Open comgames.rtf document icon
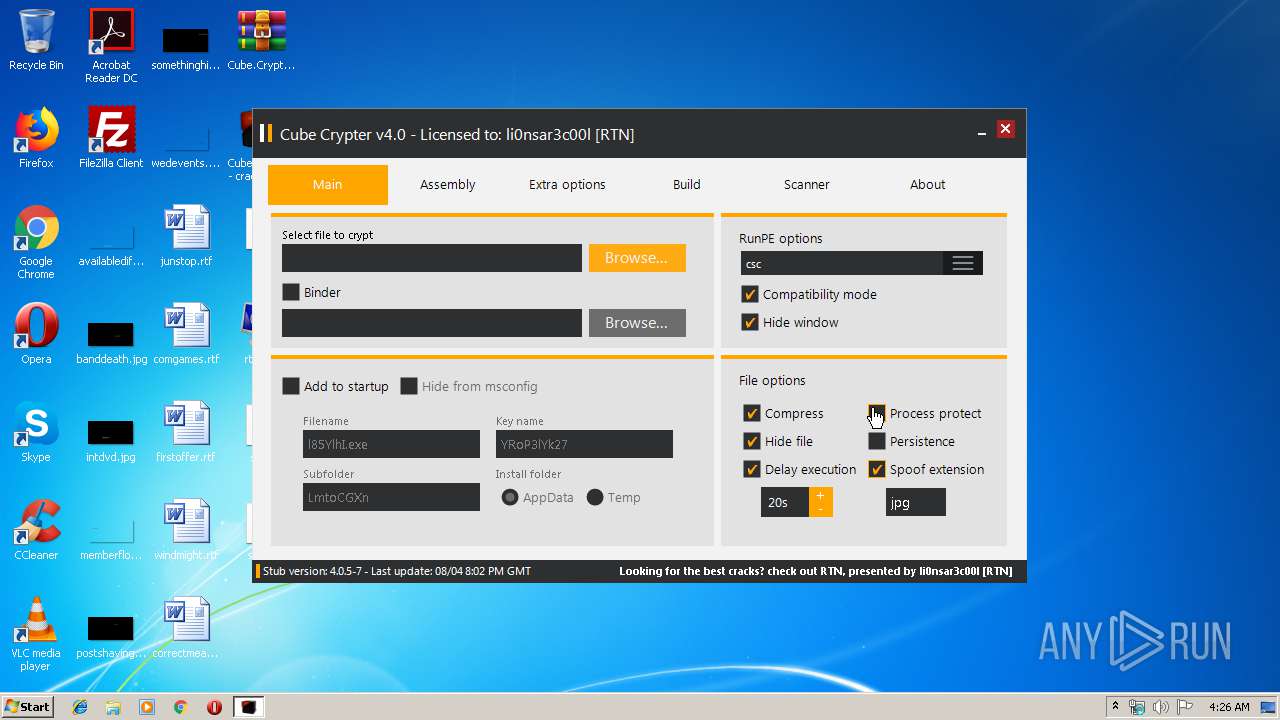Screen dimensions: 1280x720 (x=186, y=334)
